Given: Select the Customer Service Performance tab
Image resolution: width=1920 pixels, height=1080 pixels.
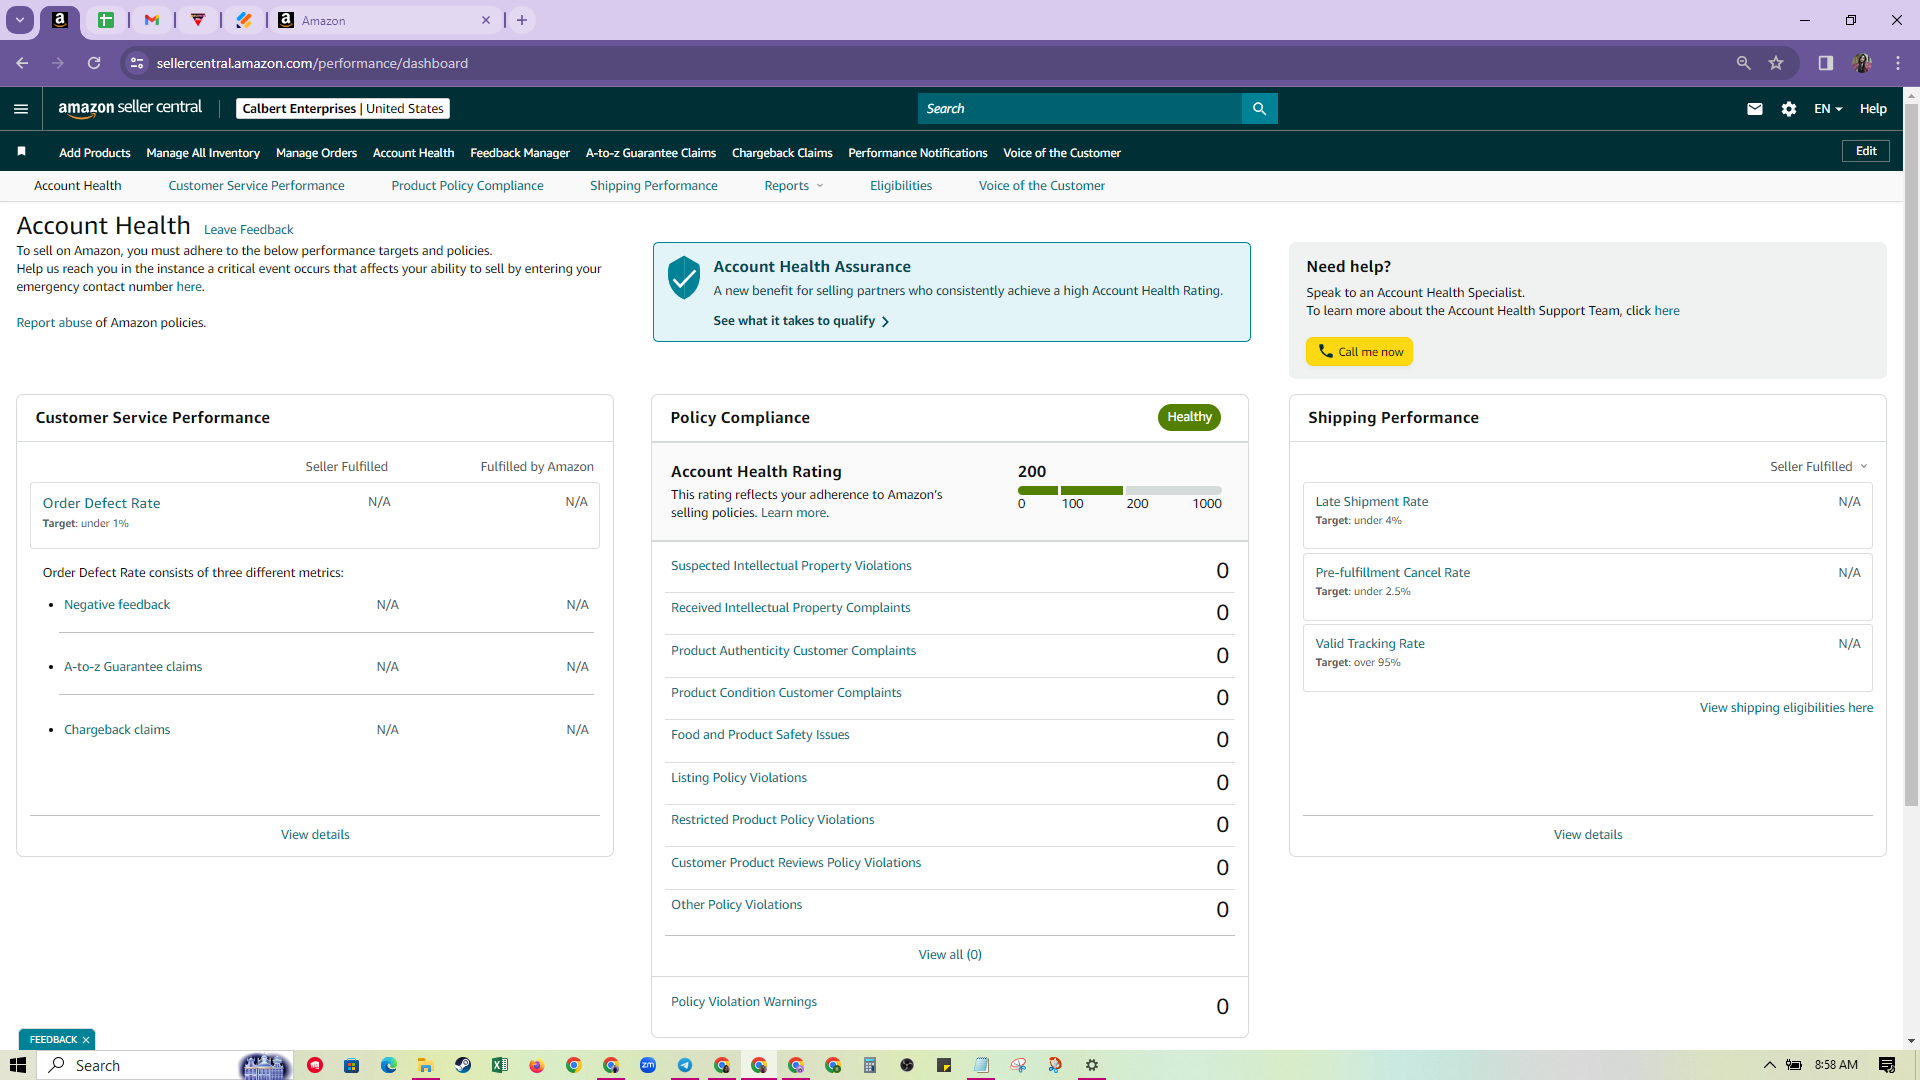Looking at the screenshot, I should (x=256, y=186).
